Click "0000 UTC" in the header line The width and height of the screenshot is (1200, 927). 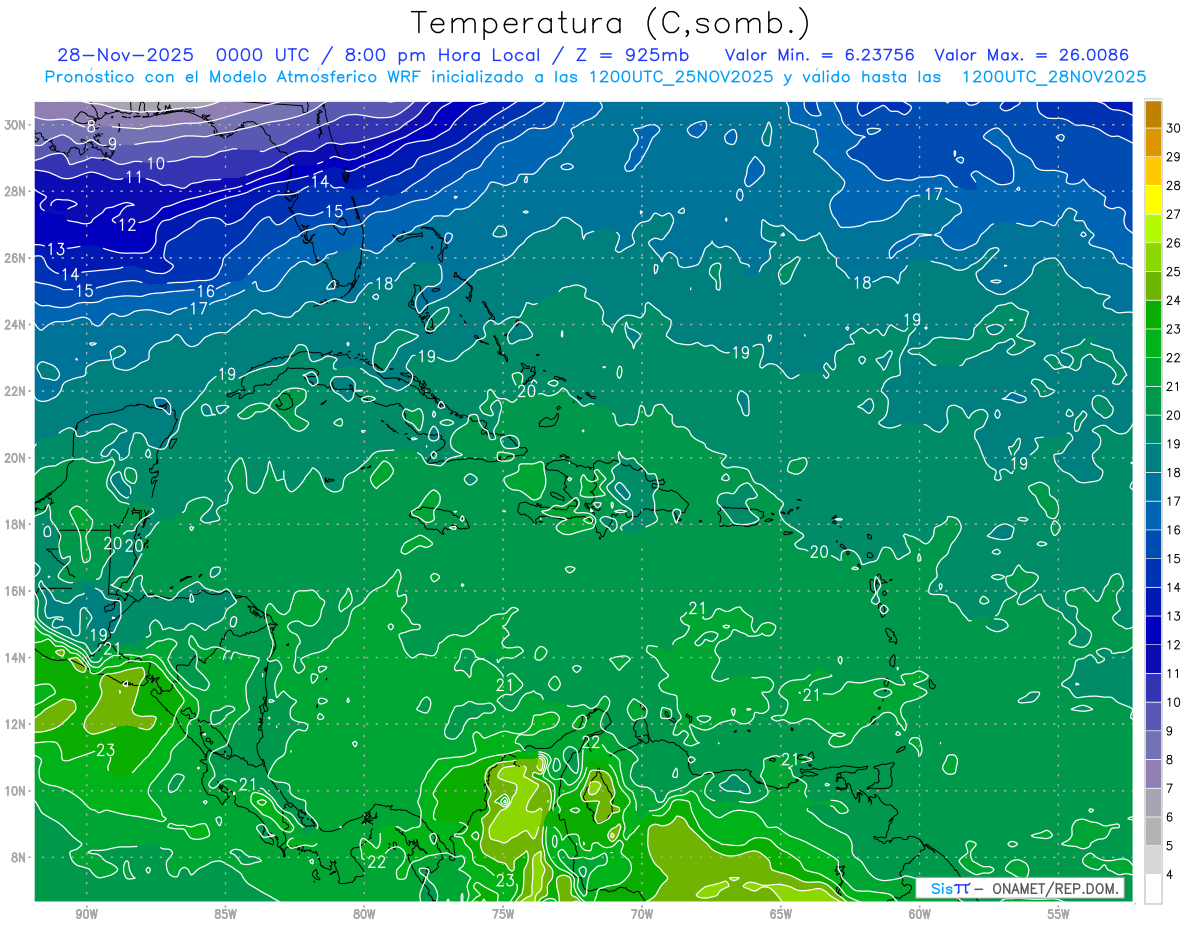click(265, 55)
